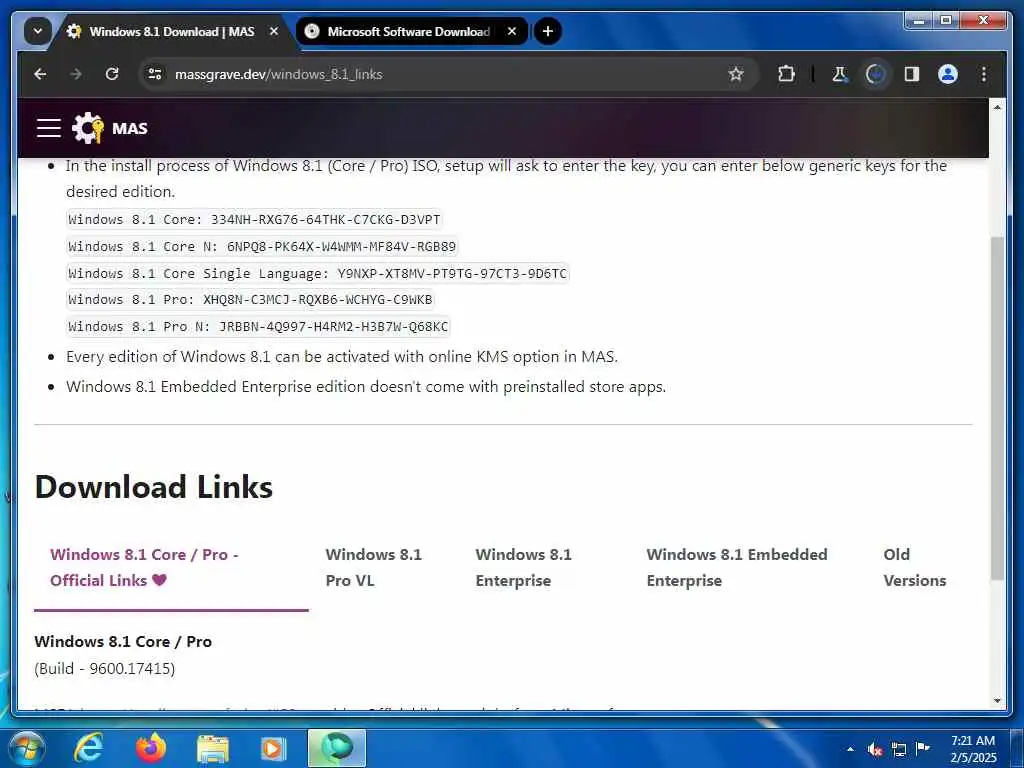This screenshot has height=768, width=1024.
Task: Click the address bar URL
Action: (278, 74)
